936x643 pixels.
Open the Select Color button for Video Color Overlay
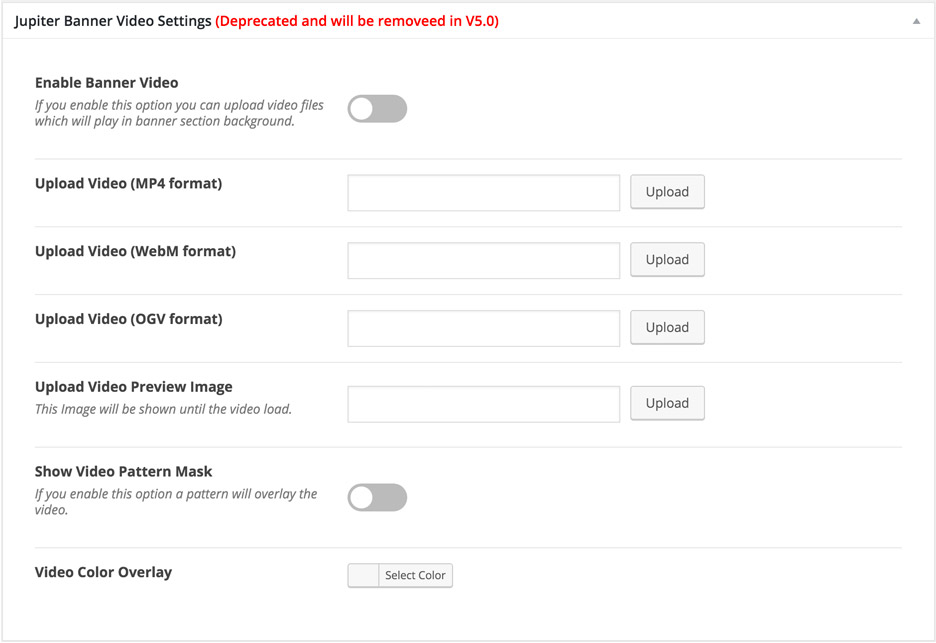coord(415,576)
